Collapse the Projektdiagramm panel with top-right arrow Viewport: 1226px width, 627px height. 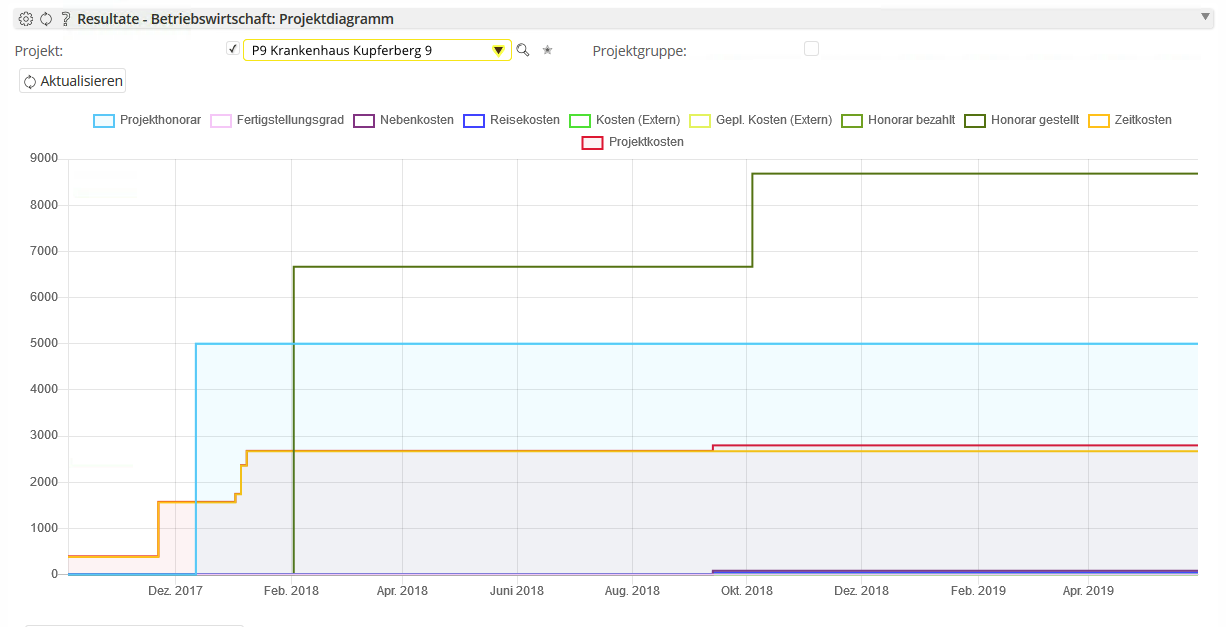[1206, 17]
